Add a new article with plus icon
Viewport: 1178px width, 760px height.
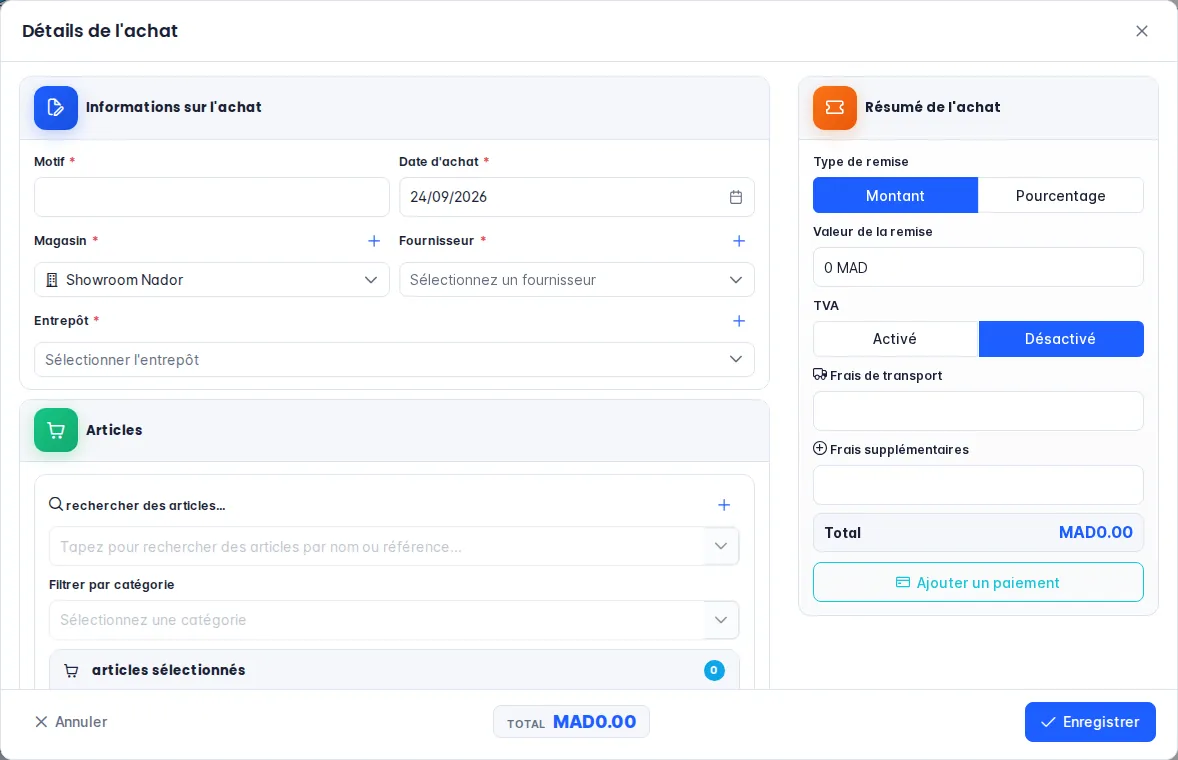[x=723, y=505]
